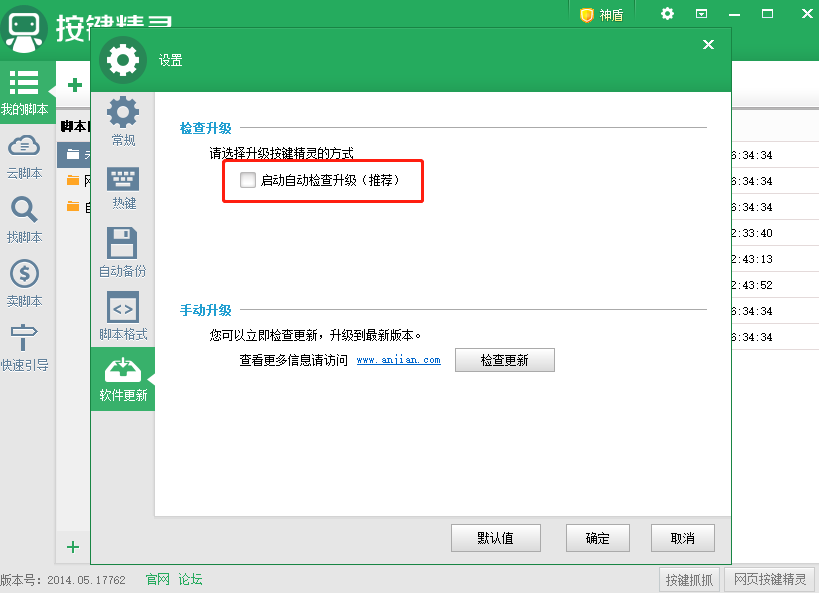Click the 按键抓抓 button
This screenshot has height=593, width=819.
click(689, 579)
